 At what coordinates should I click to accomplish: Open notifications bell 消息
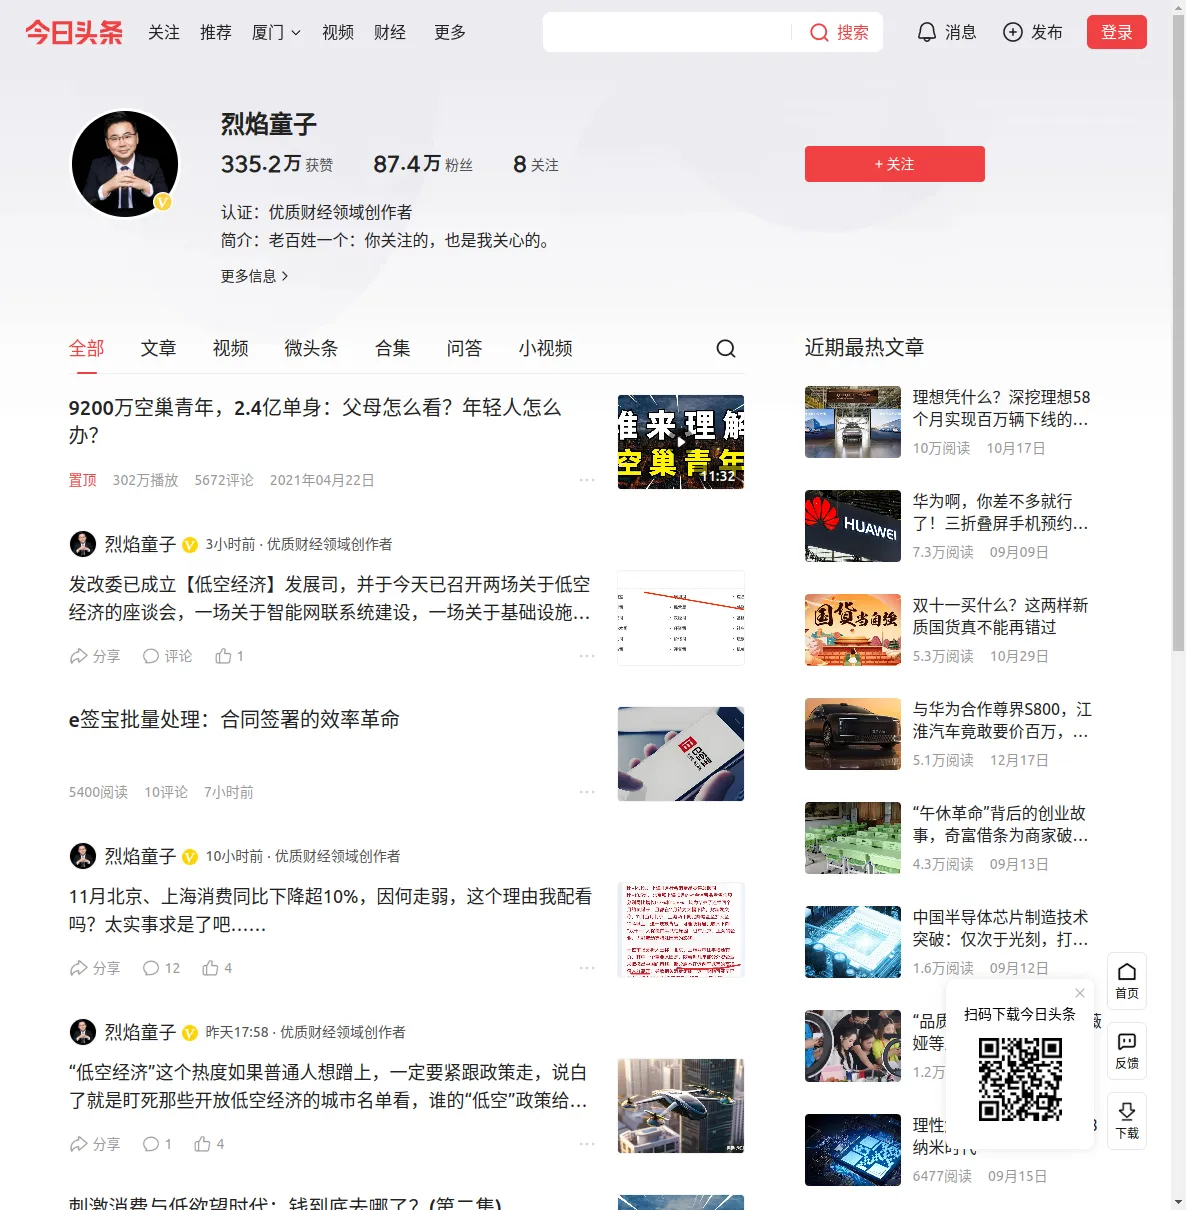(x=946, y=33)
